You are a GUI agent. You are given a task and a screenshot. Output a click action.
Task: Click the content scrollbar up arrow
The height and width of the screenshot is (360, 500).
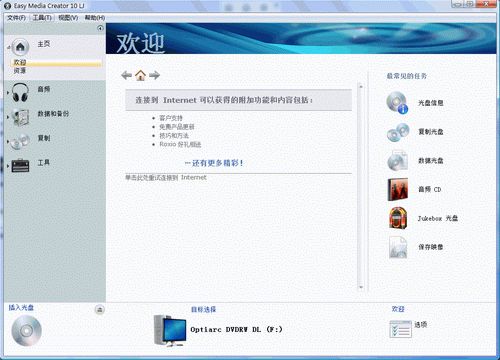tap(361, 87)
